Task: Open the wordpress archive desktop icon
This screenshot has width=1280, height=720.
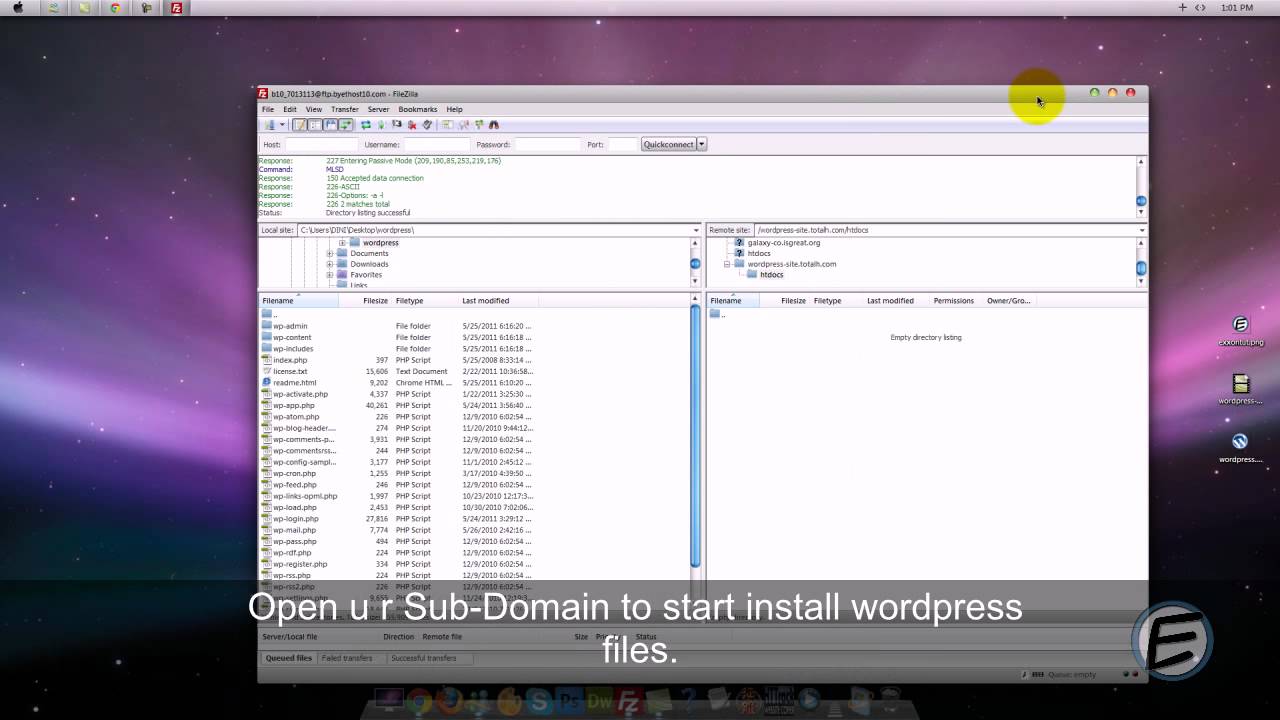Action: [1240, 389]
